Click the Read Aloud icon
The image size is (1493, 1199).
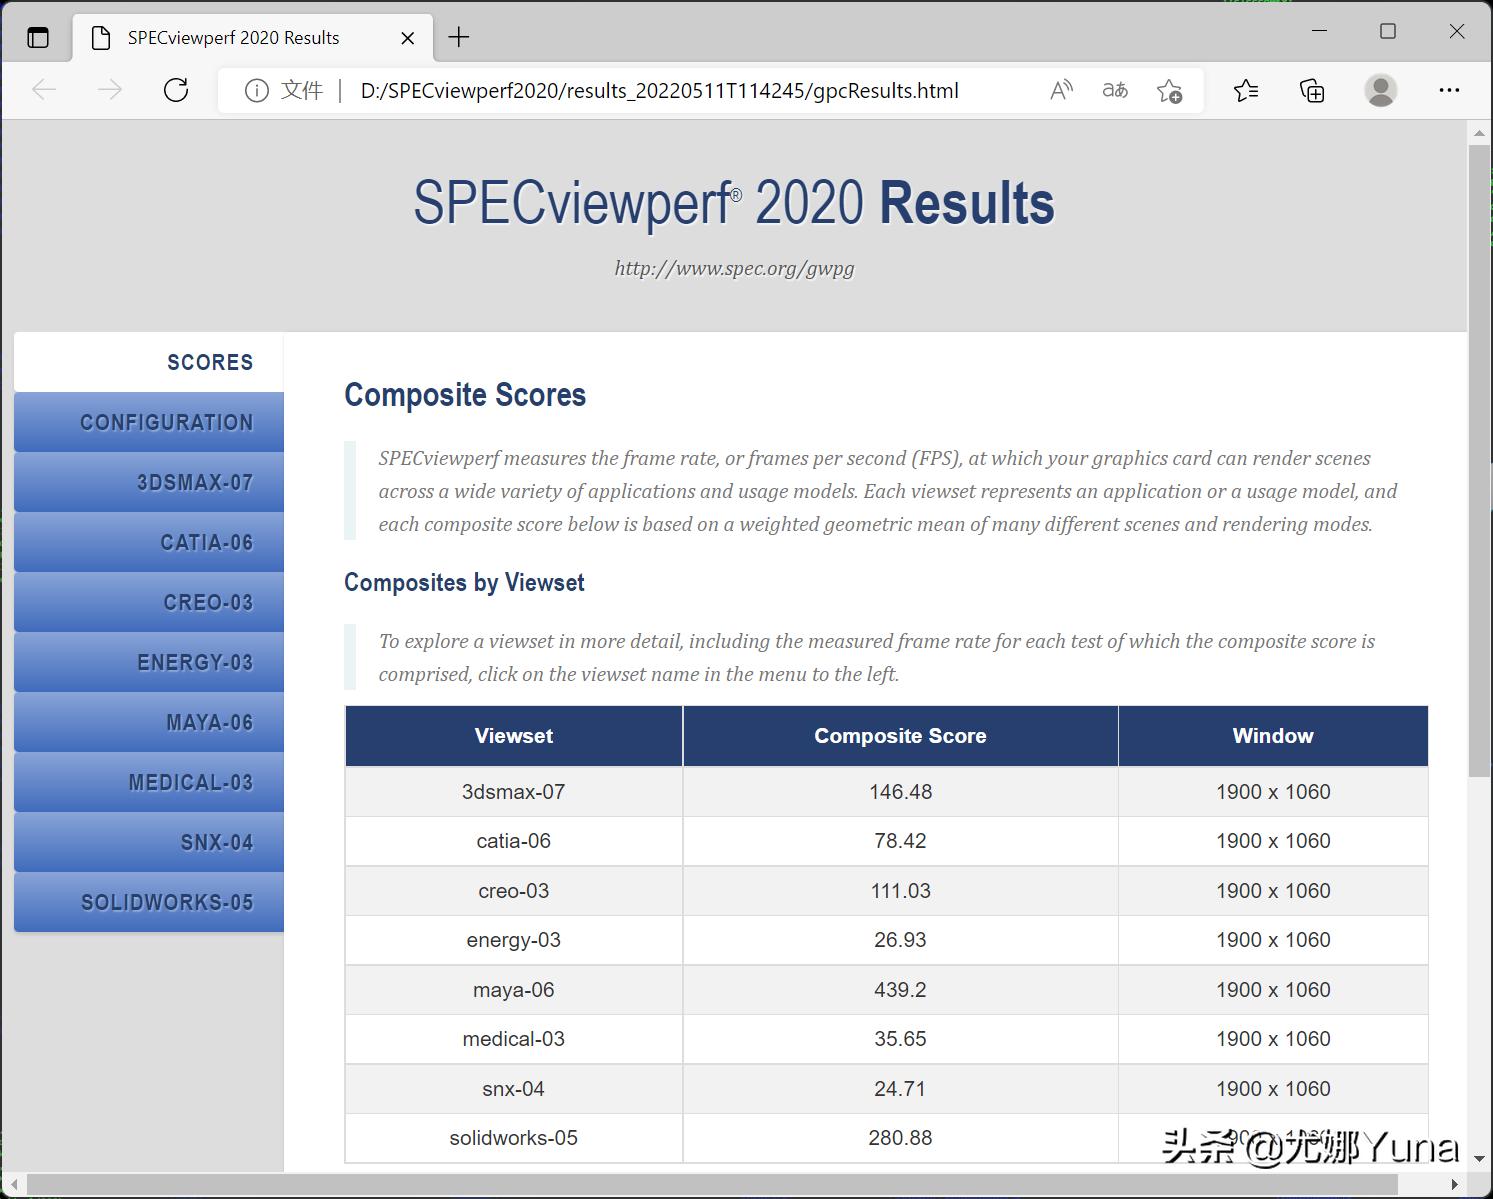tap(1061, 91)
